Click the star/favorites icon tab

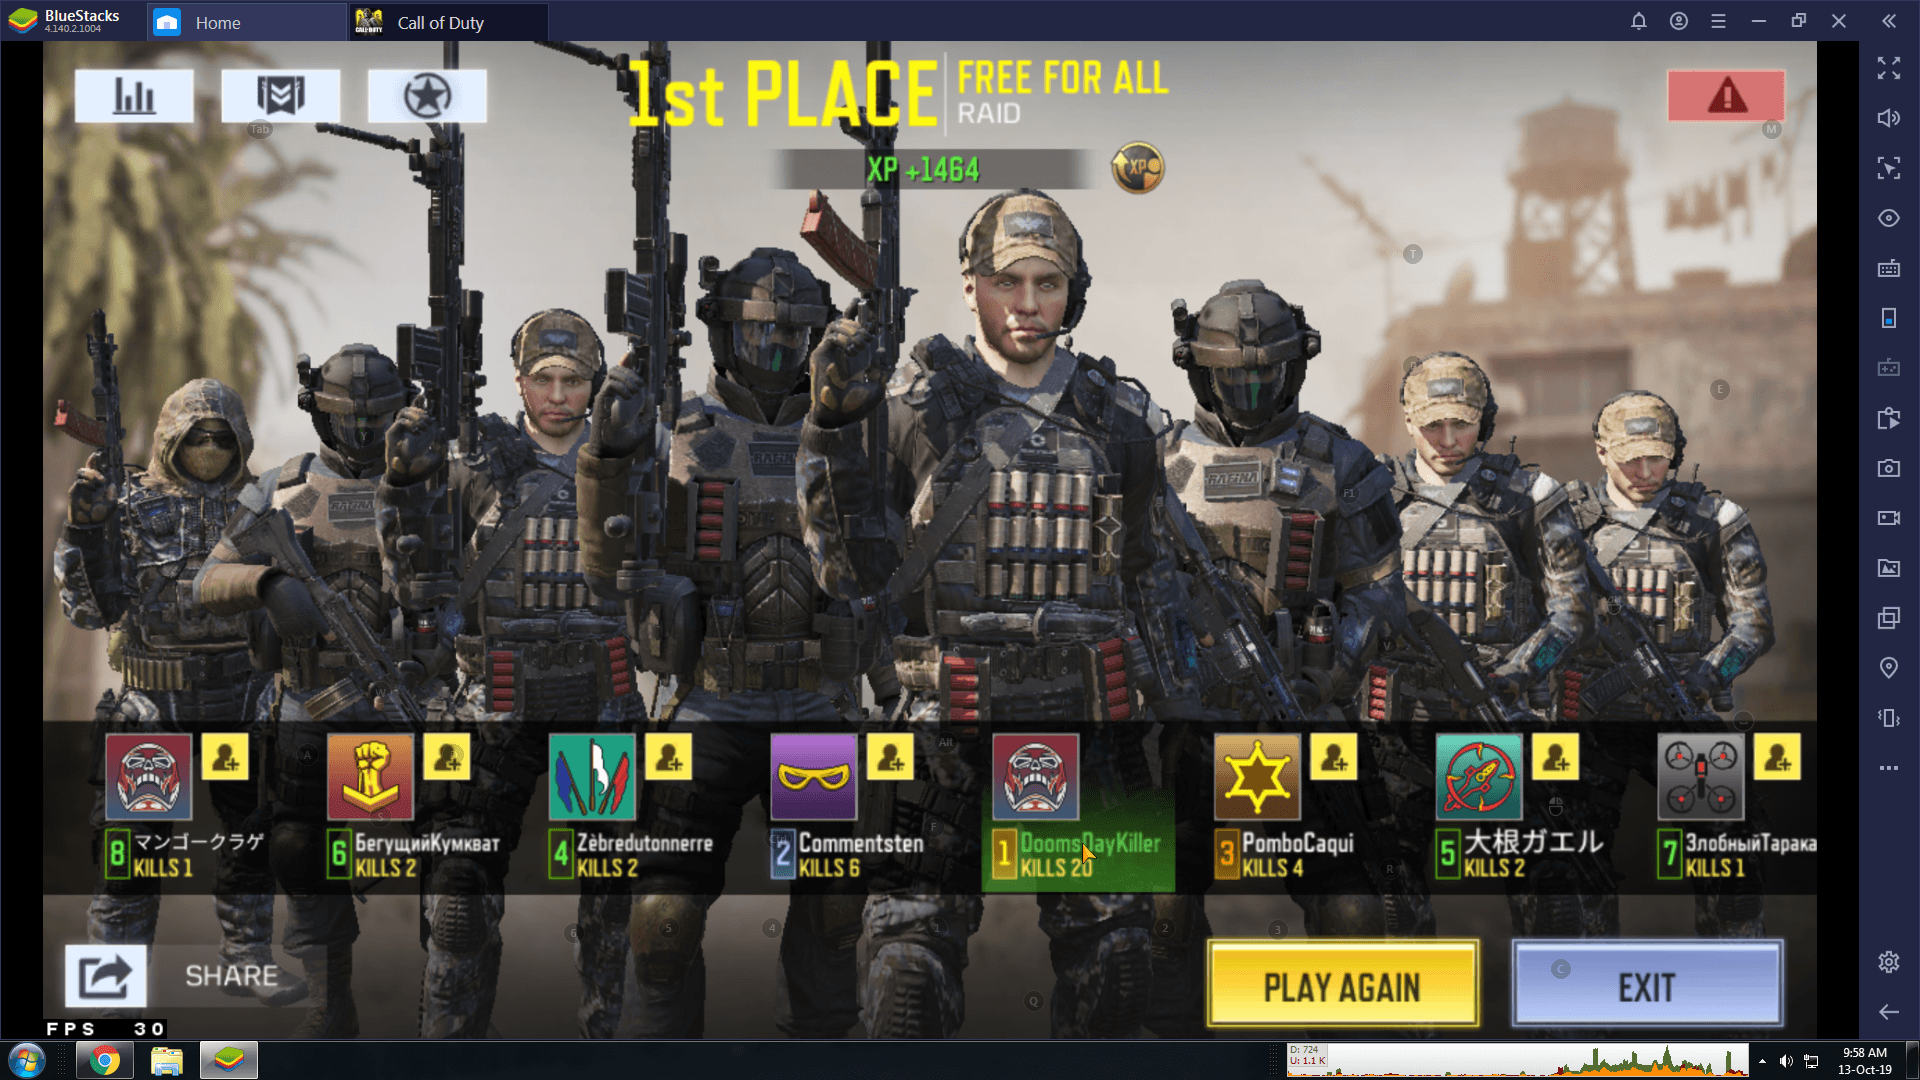(426, 94)
